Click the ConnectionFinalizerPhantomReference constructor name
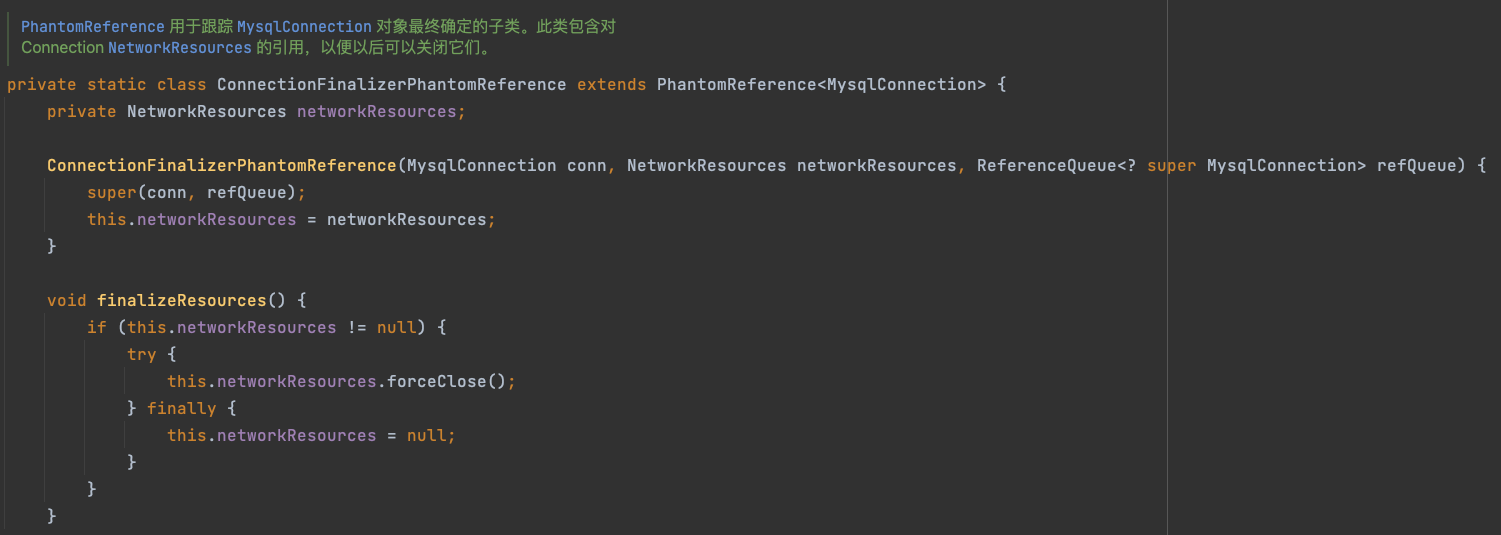This screenshot has height=535, width=1501. click(x=221, y=165)
